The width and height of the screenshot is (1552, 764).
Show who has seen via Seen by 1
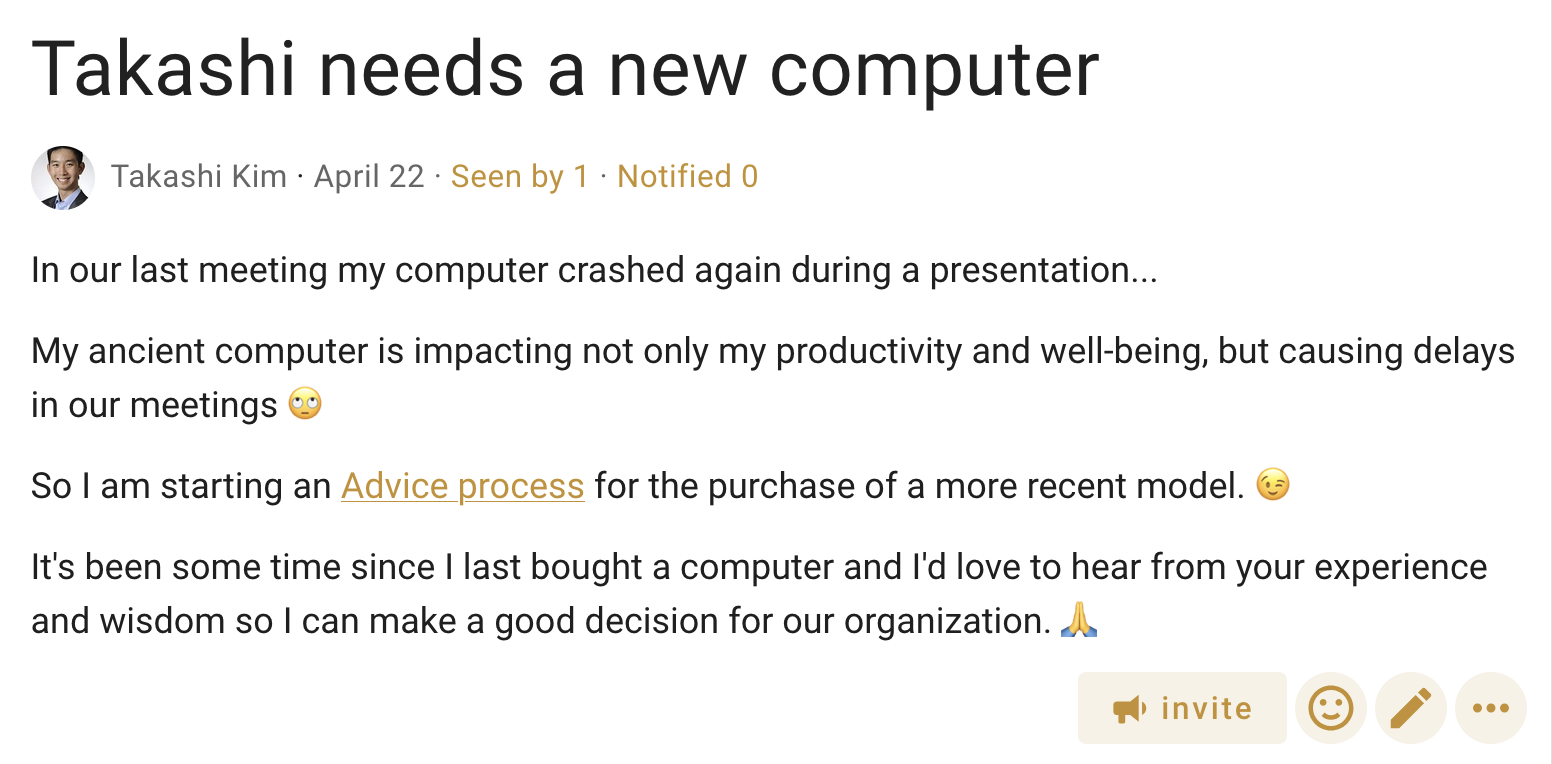pos(520,177)
